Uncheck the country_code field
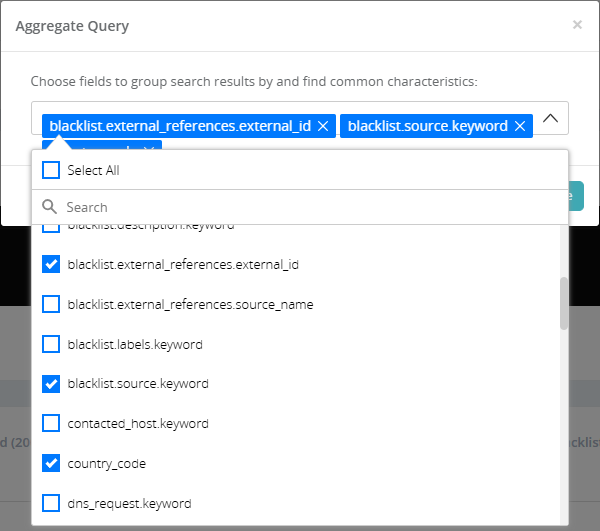 click(51, 463)
